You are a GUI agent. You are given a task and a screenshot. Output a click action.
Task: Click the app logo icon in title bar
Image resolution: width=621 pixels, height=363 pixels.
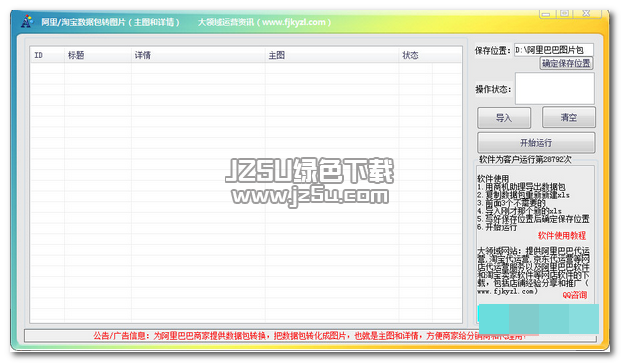[27, 21]
